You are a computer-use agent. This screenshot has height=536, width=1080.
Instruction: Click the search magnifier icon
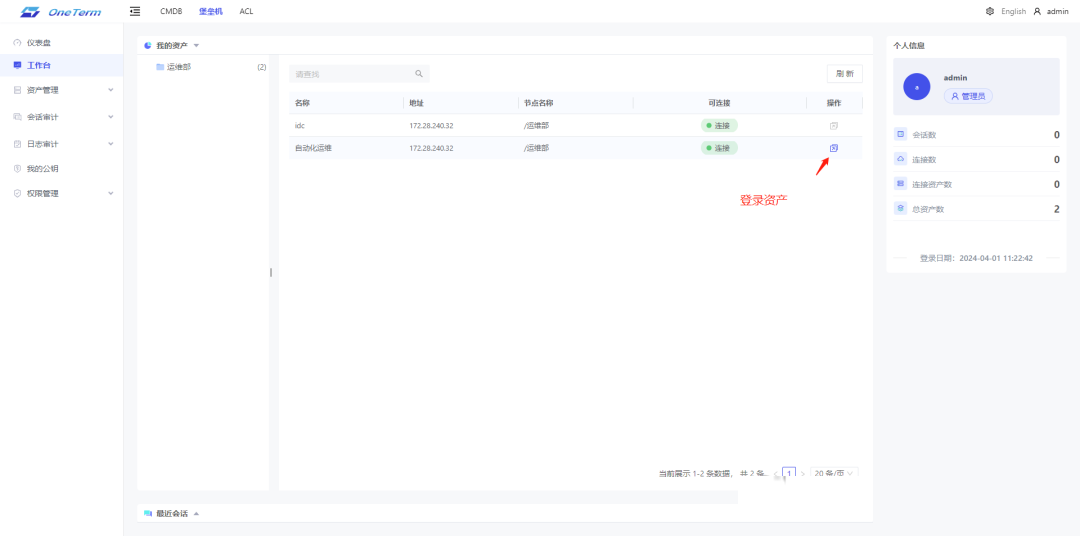(419, 74)
